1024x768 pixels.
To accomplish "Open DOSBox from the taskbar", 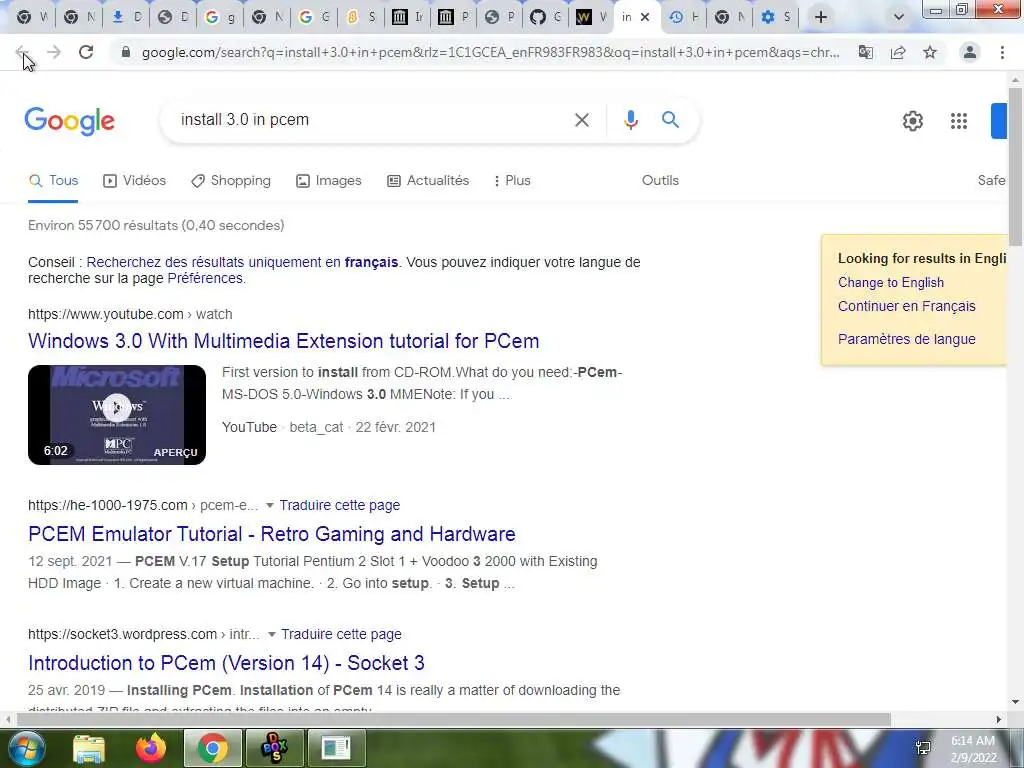I will pos(274,748).
